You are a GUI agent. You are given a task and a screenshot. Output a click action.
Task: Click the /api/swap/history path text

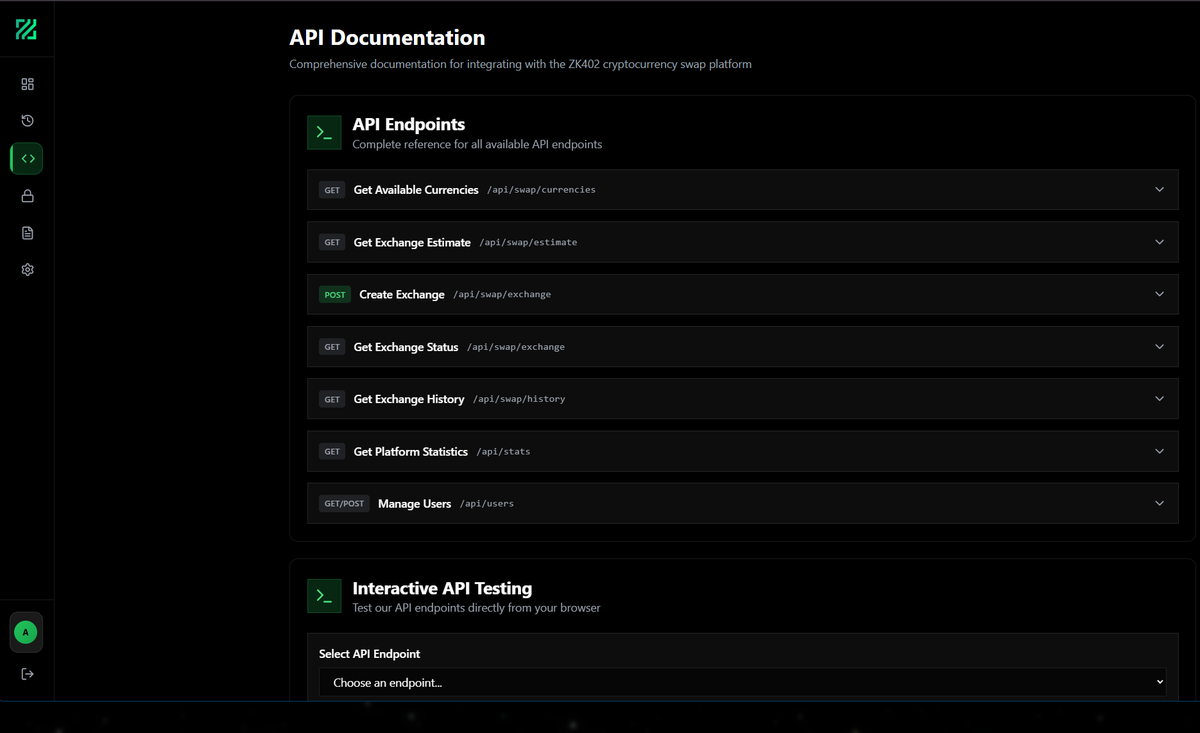coord(519,399)
